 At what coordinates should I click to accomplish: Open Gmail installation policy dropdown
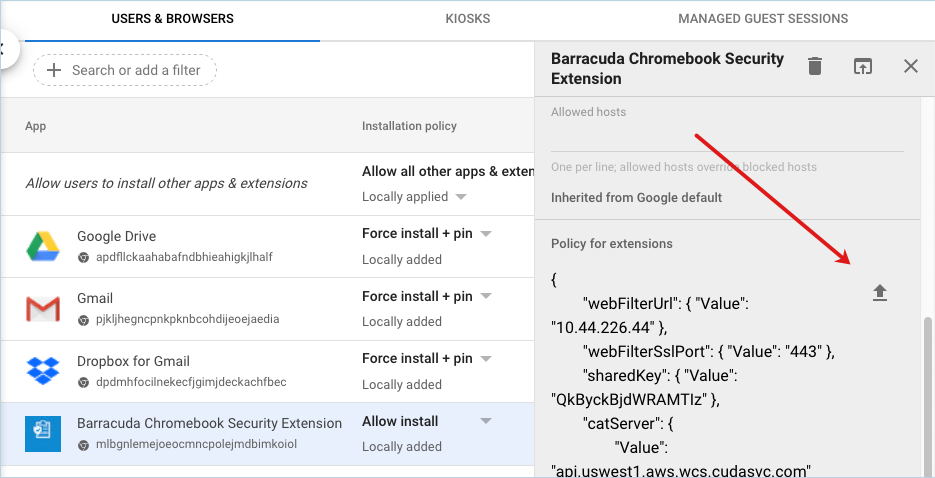coord(486,296)
